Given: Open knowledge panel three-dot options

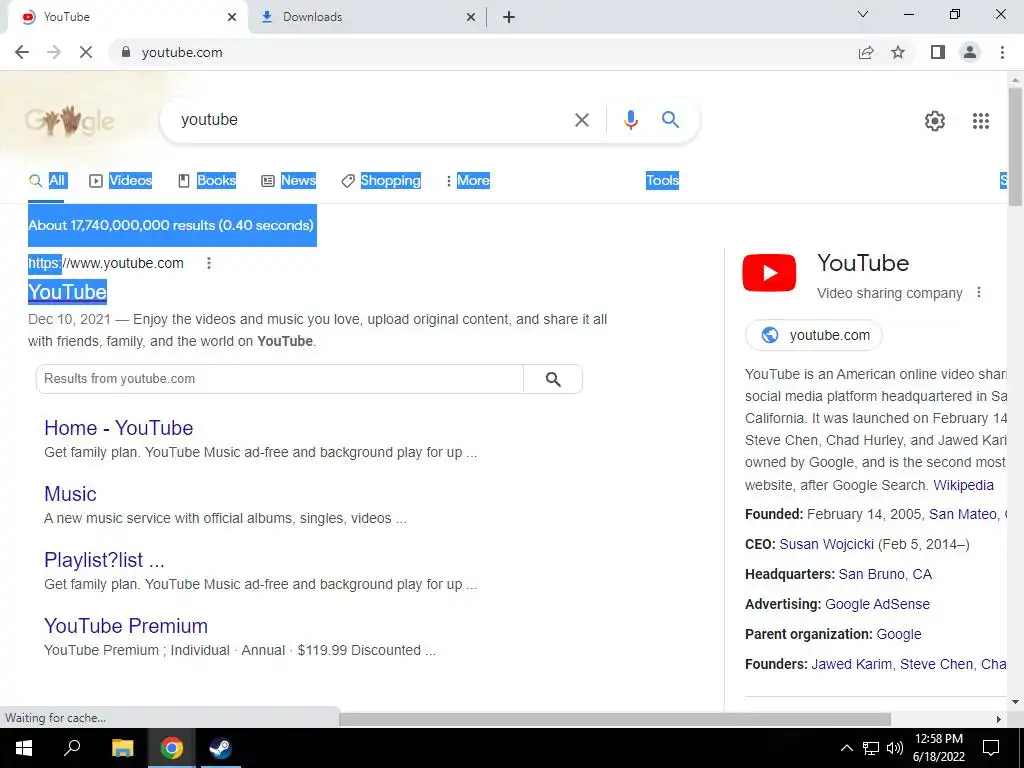Looking at the screenshot, I should (x=978, y=293).
